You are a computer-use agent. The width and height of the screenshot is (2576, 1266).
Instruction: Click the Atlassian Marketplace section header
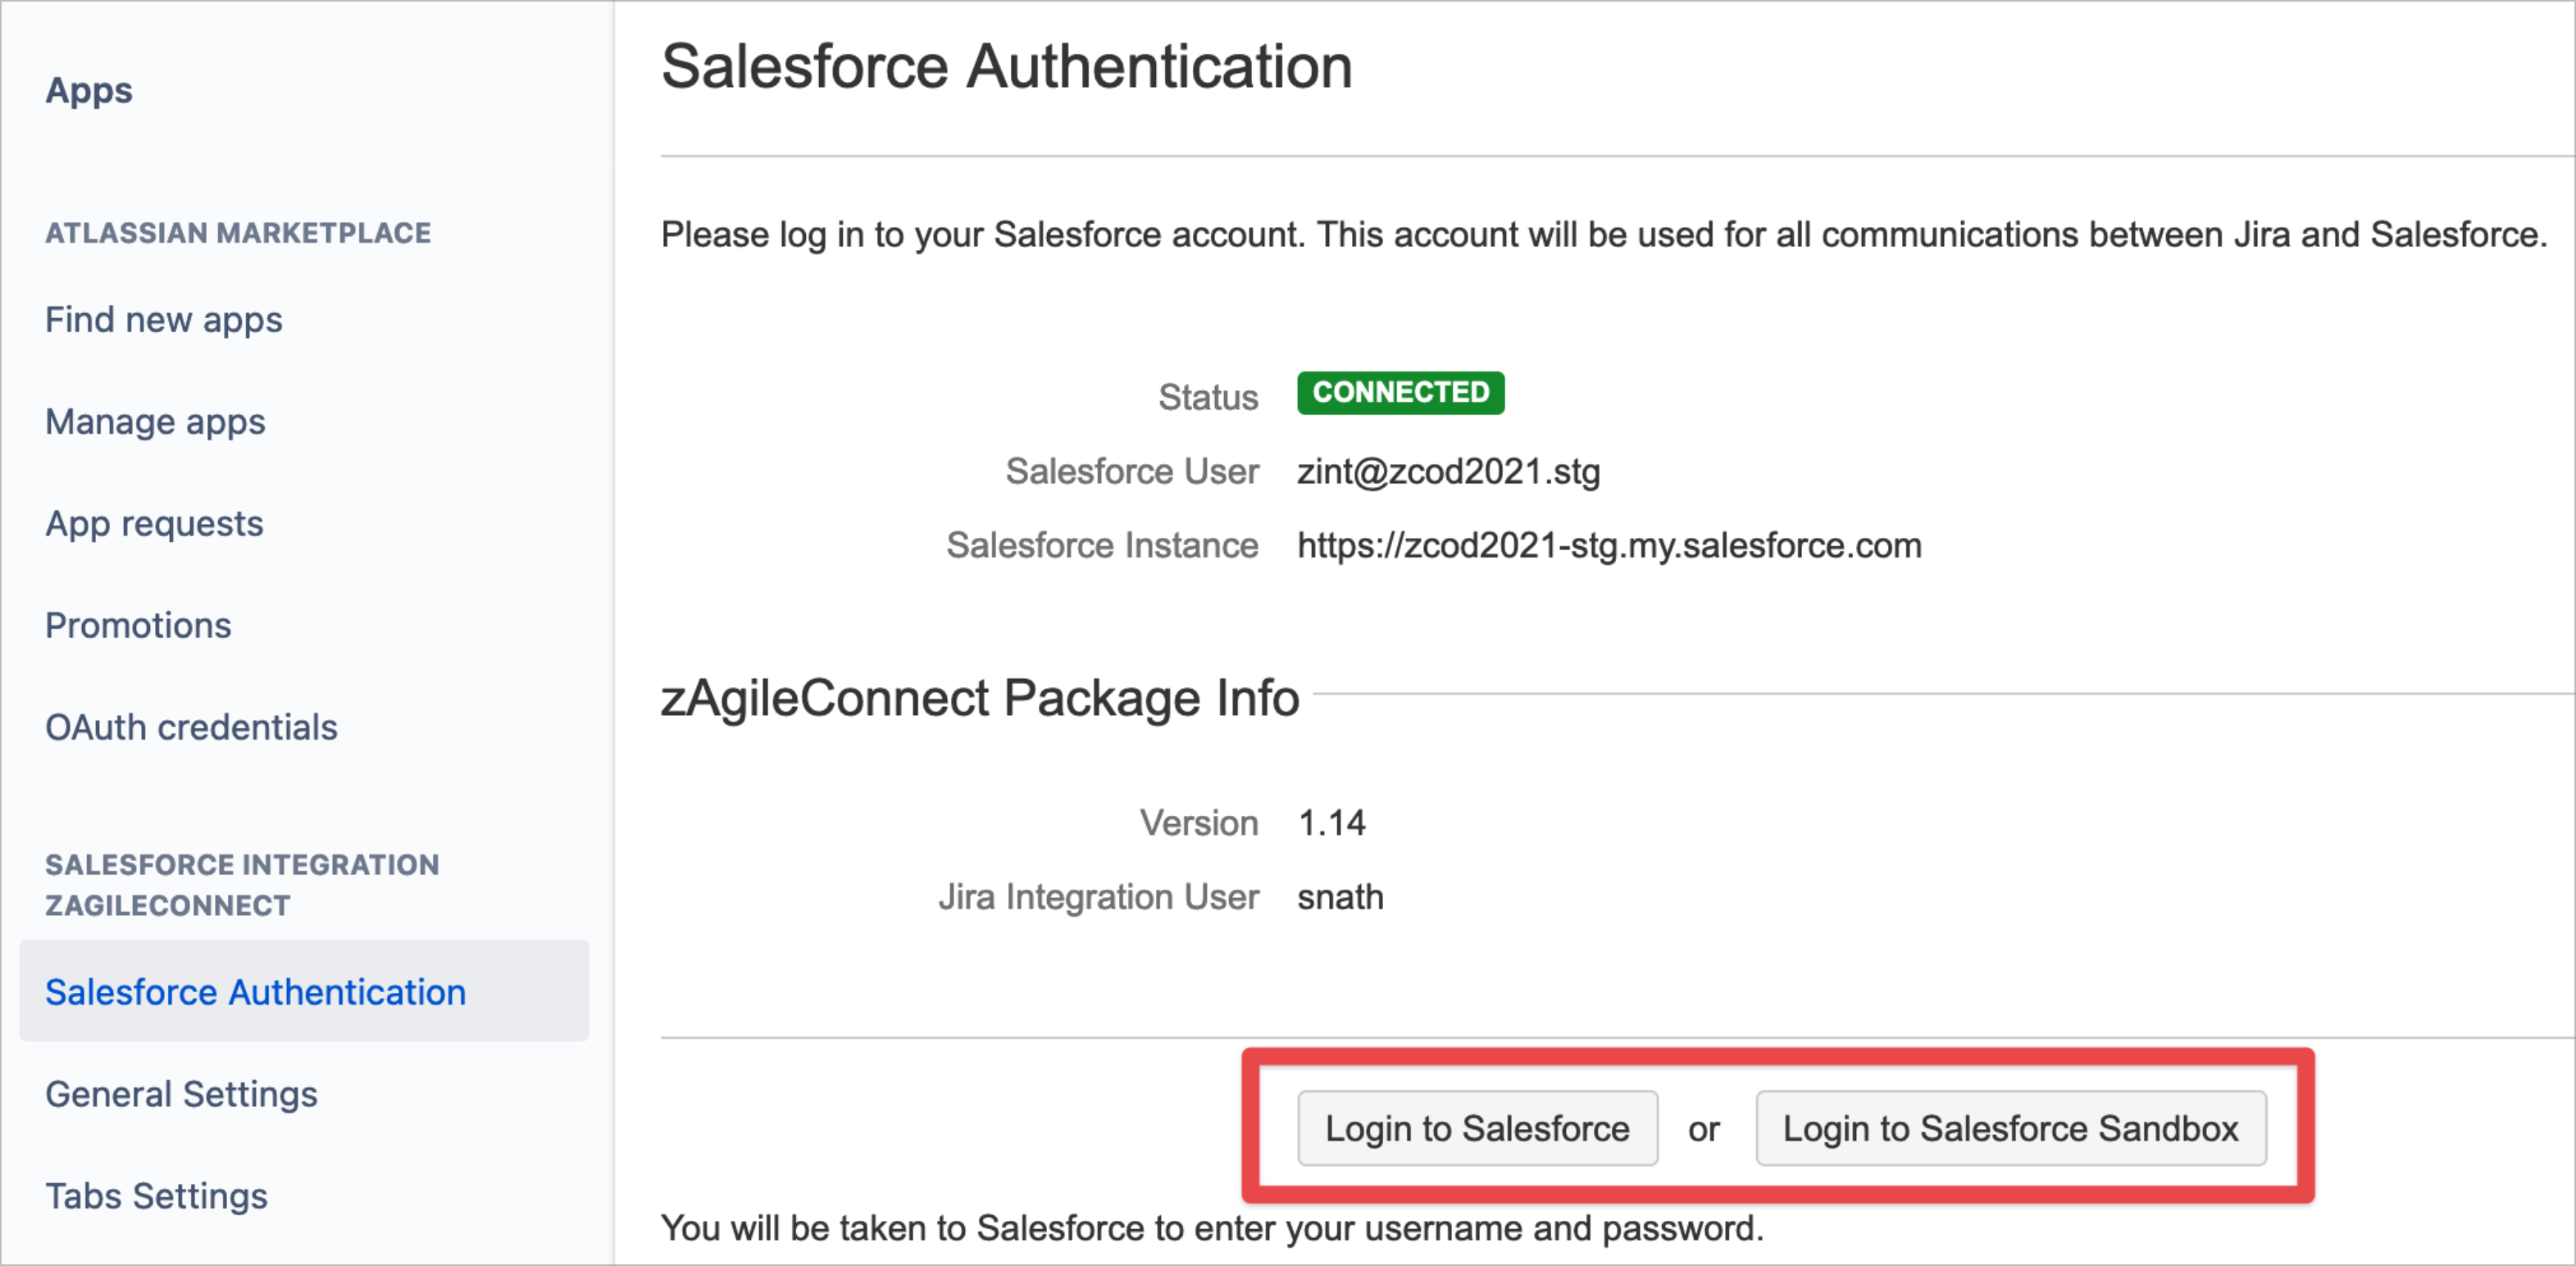pyautogui.click(x=238, y=233)
